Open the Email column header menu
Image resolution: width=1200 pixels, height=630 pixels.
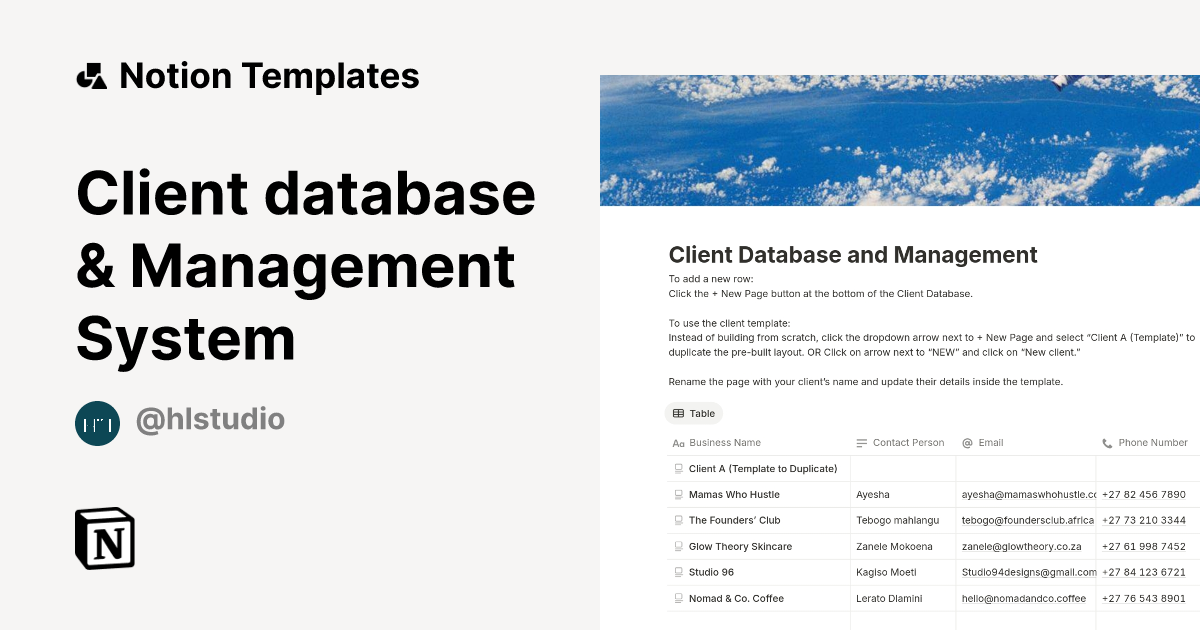[x=990, y=443]
